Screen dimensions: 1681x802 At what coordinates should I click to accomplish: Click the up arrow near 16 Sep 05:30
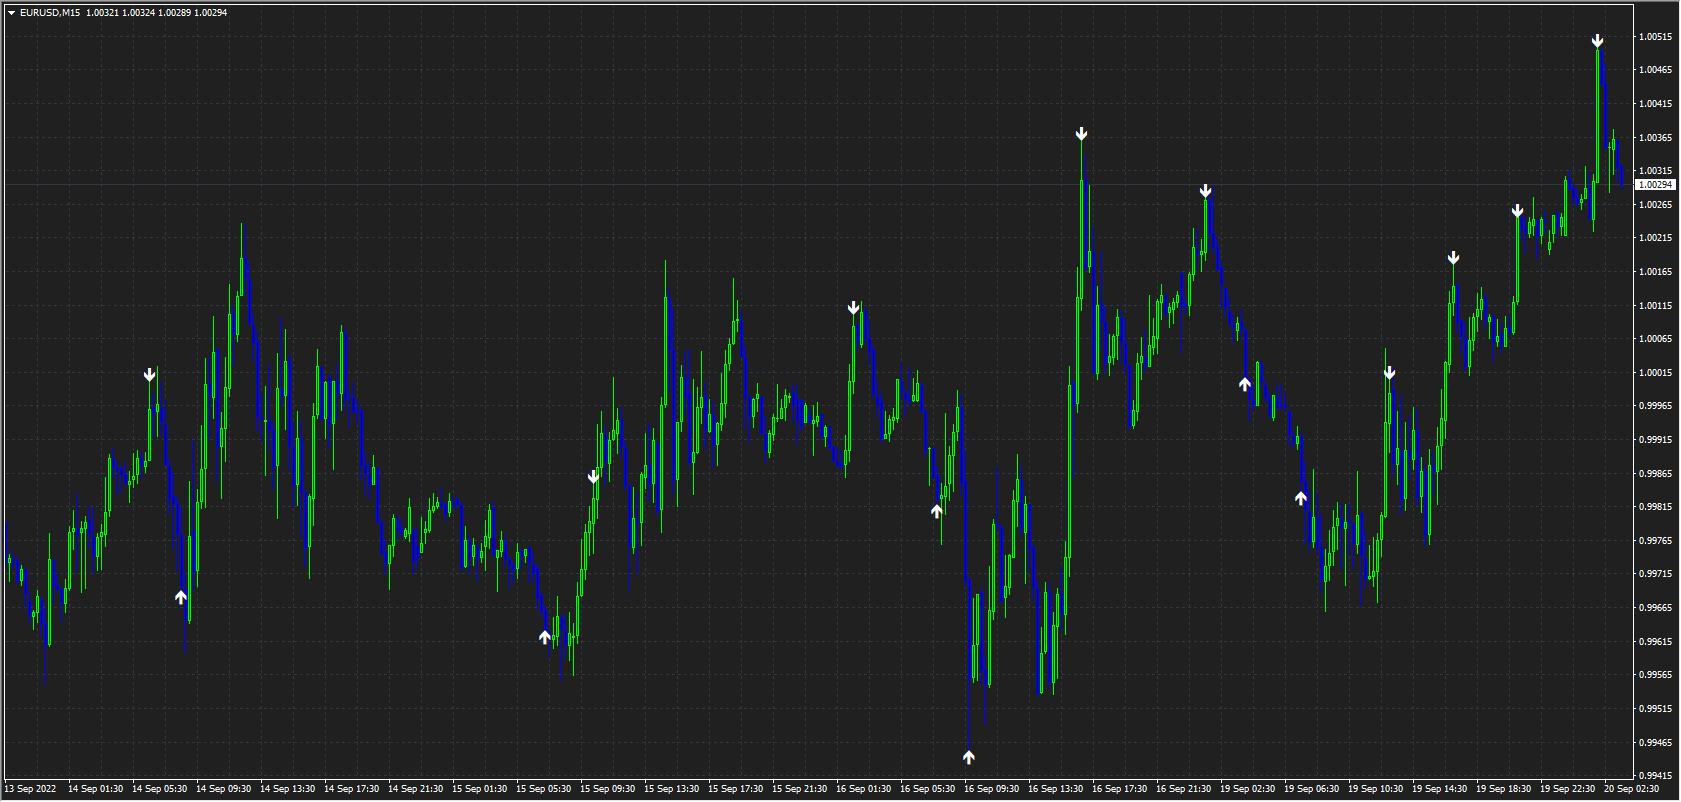(937, 511)
